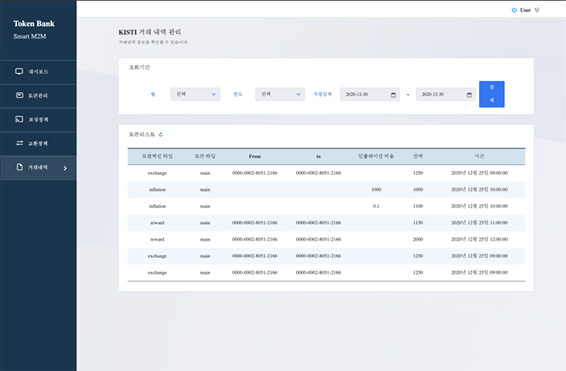Click the power icon beside User

tap(514, 10)
